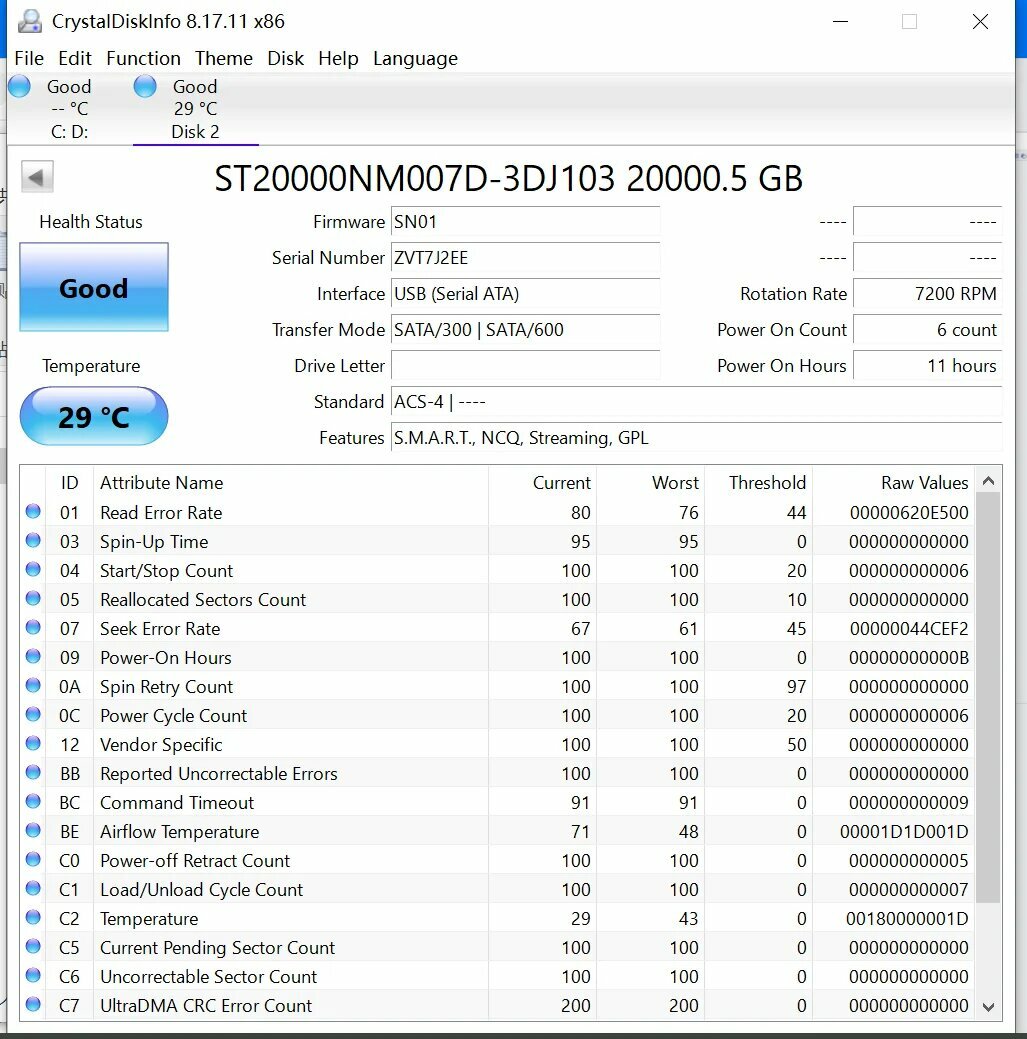Click the CrystalDiskInfo app icon in title bar
Screen dimensions: 1027x1039
(x=29, y=21)
